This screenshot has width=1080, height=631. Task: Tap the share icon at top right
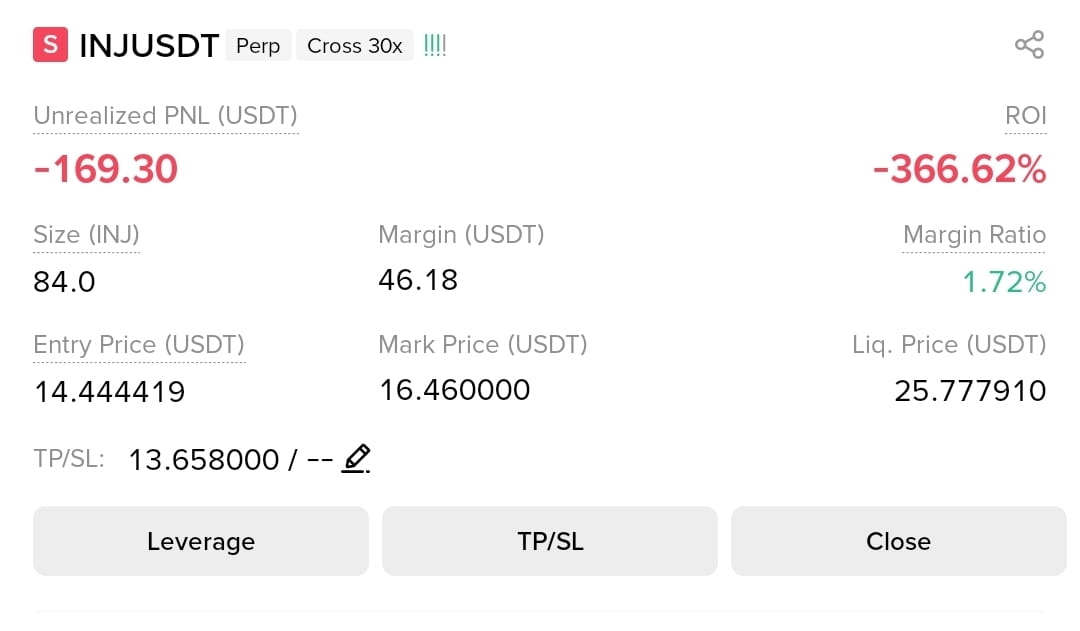click(1029, 45)
